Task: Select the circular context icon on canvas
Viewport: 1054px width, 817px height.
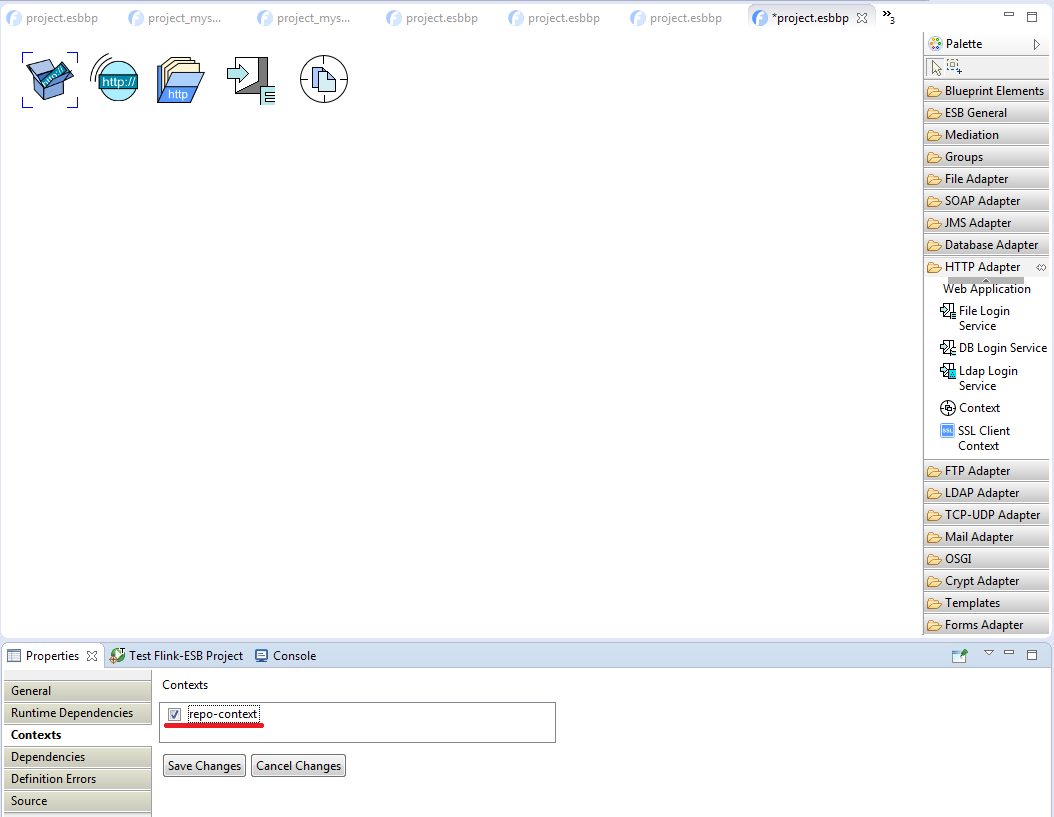Action: (x=324, y=79)
